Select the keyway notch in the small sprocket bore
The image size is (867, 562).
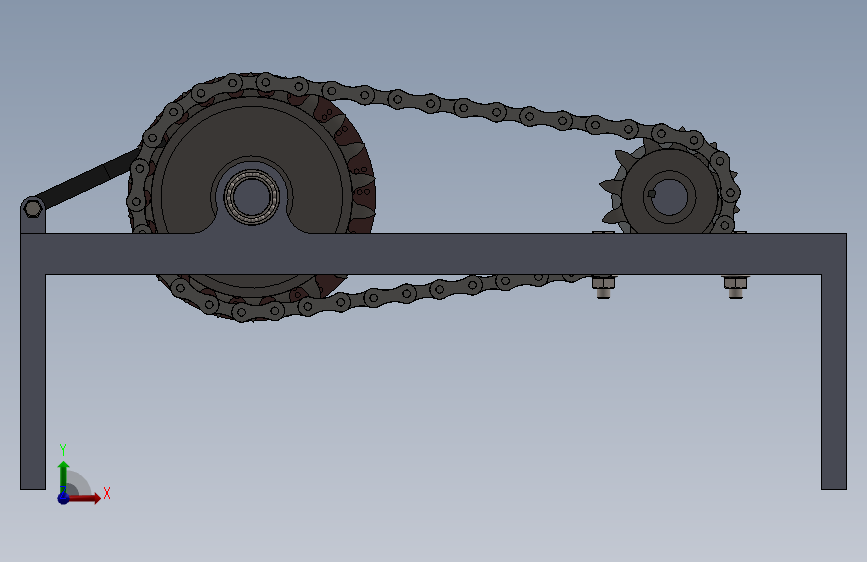pyautogui.click(x=652, y=194)
